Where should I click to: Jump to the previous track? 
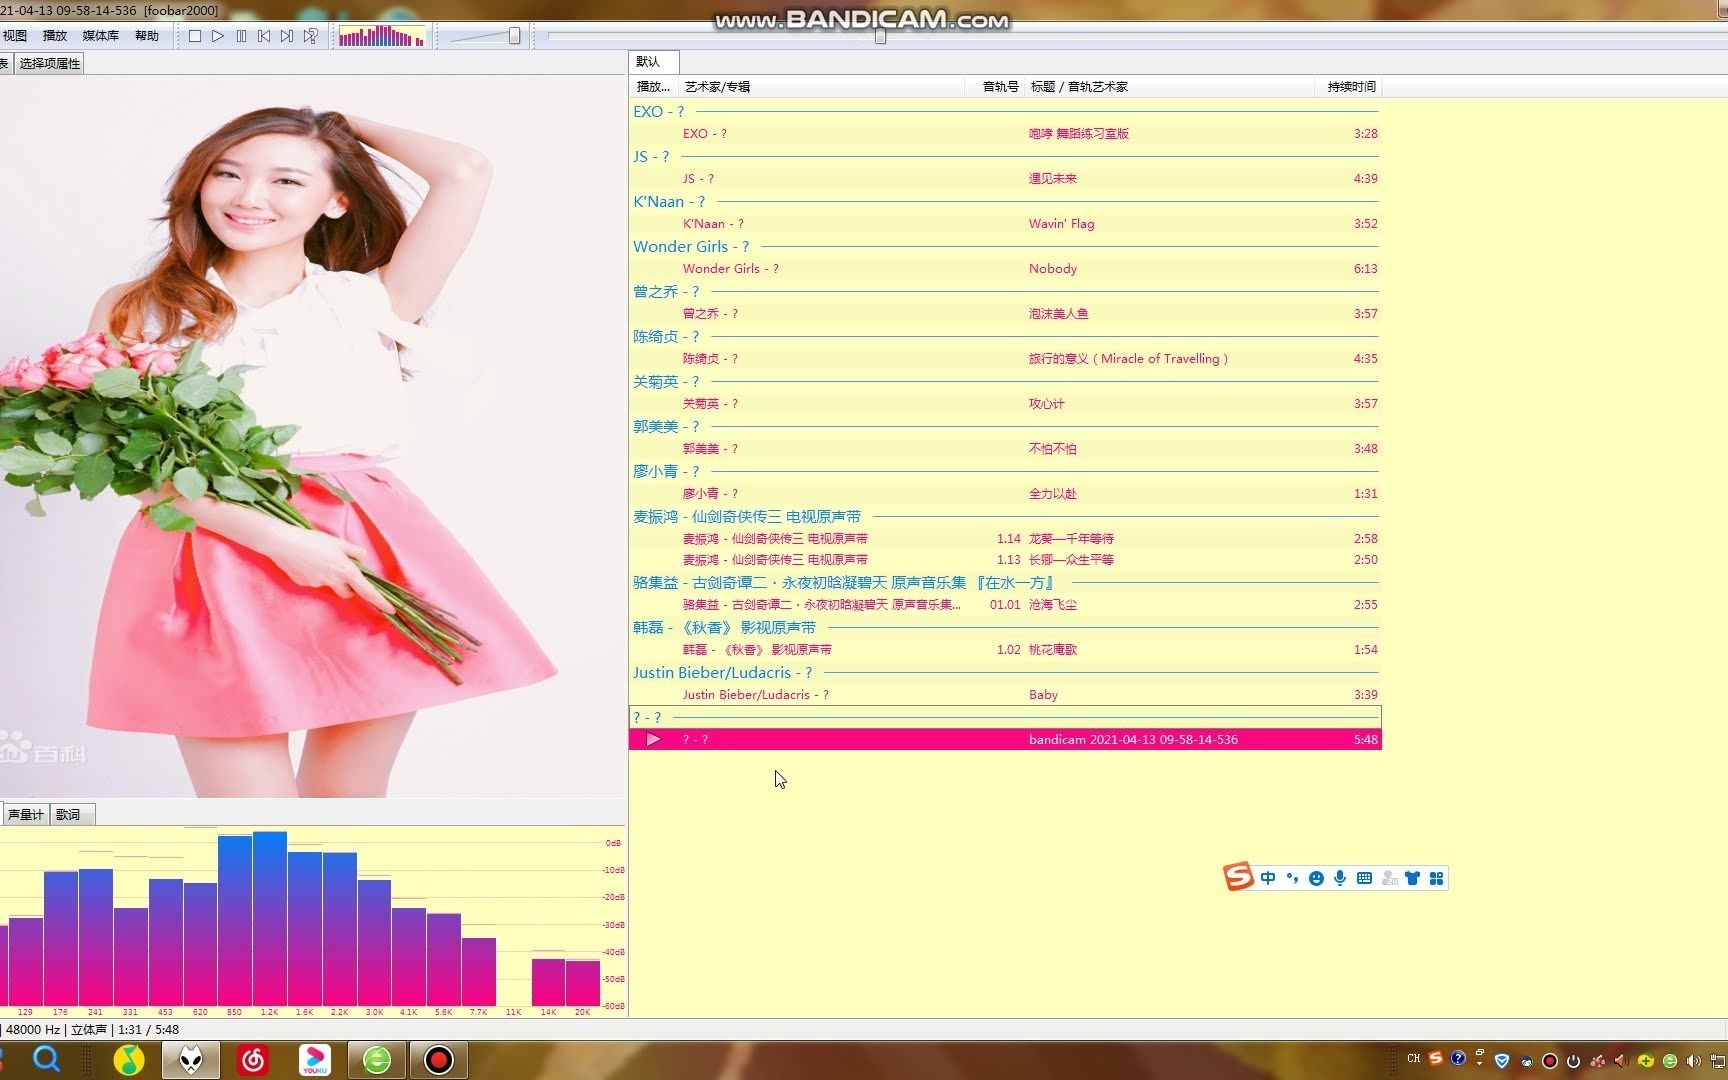tap(264, 36)
